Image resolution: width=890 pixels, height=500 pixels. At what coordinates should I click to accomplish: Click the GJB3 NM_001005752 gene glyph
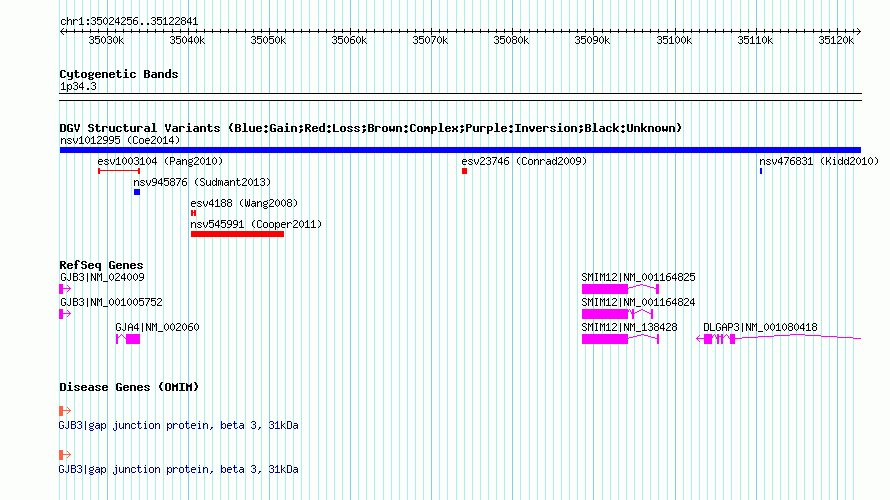coord(65,314)
